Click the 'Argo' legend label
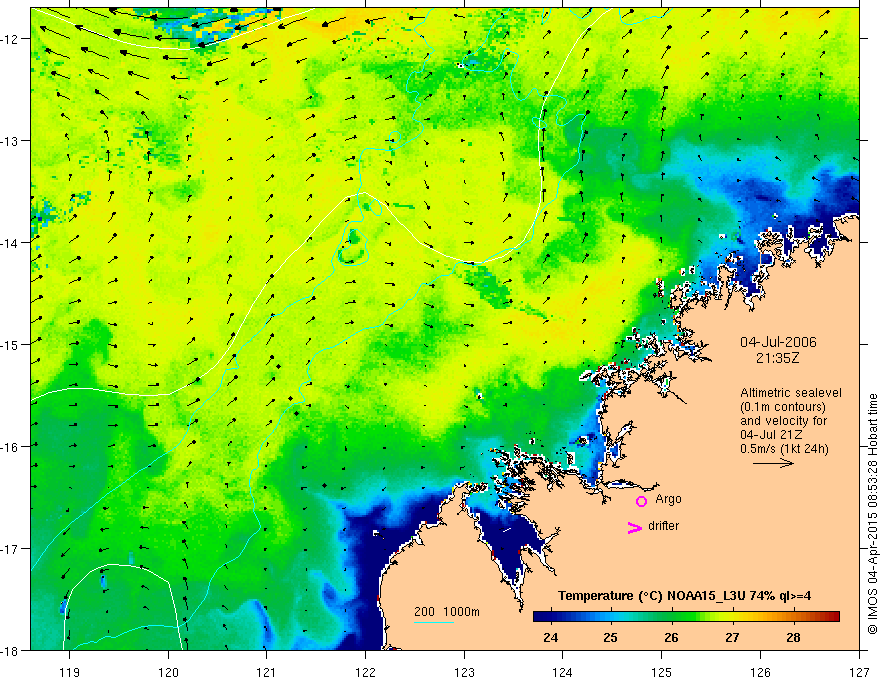The width and height of the screenshot is (880, 680). pyautogui.click(x=668, y=499)
